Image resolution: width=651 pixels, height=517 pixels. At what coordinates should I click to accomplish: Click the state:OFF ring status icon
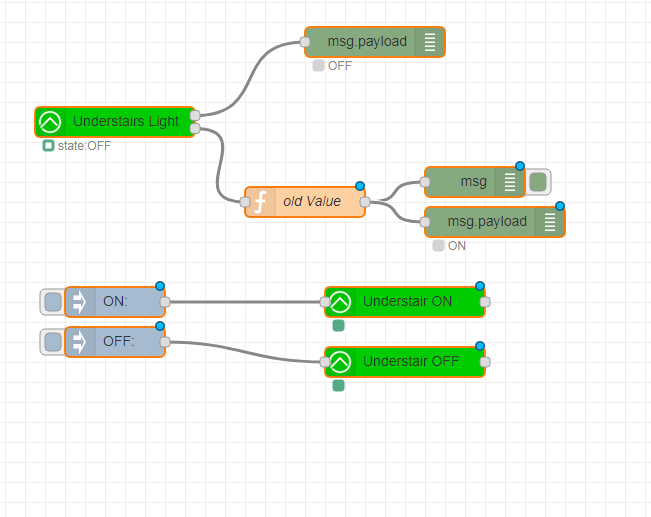tap(49, 146)
